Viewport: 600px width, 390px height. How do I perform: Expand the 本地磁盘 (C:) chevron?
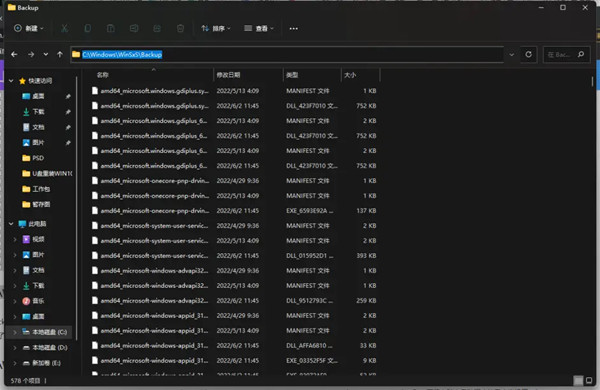pyautogui.click(x=15, y=332)
